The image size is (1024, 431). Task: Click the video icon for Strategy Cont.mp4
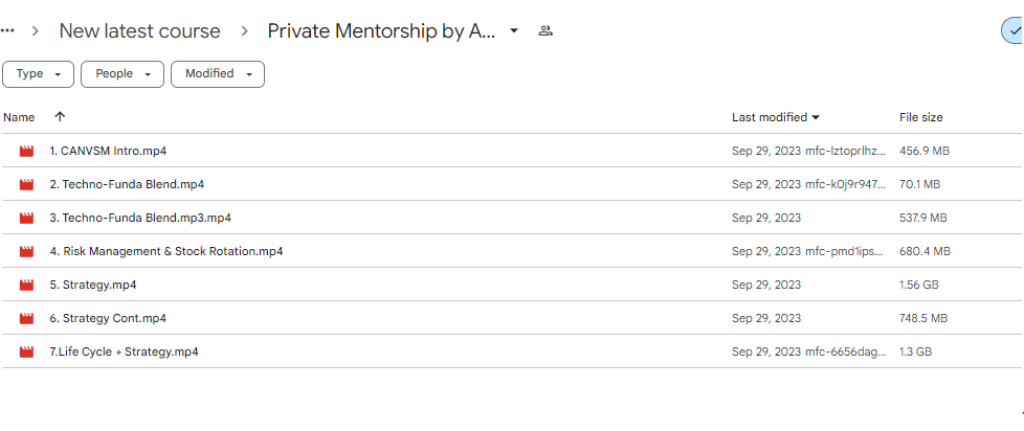click(26, 319)
